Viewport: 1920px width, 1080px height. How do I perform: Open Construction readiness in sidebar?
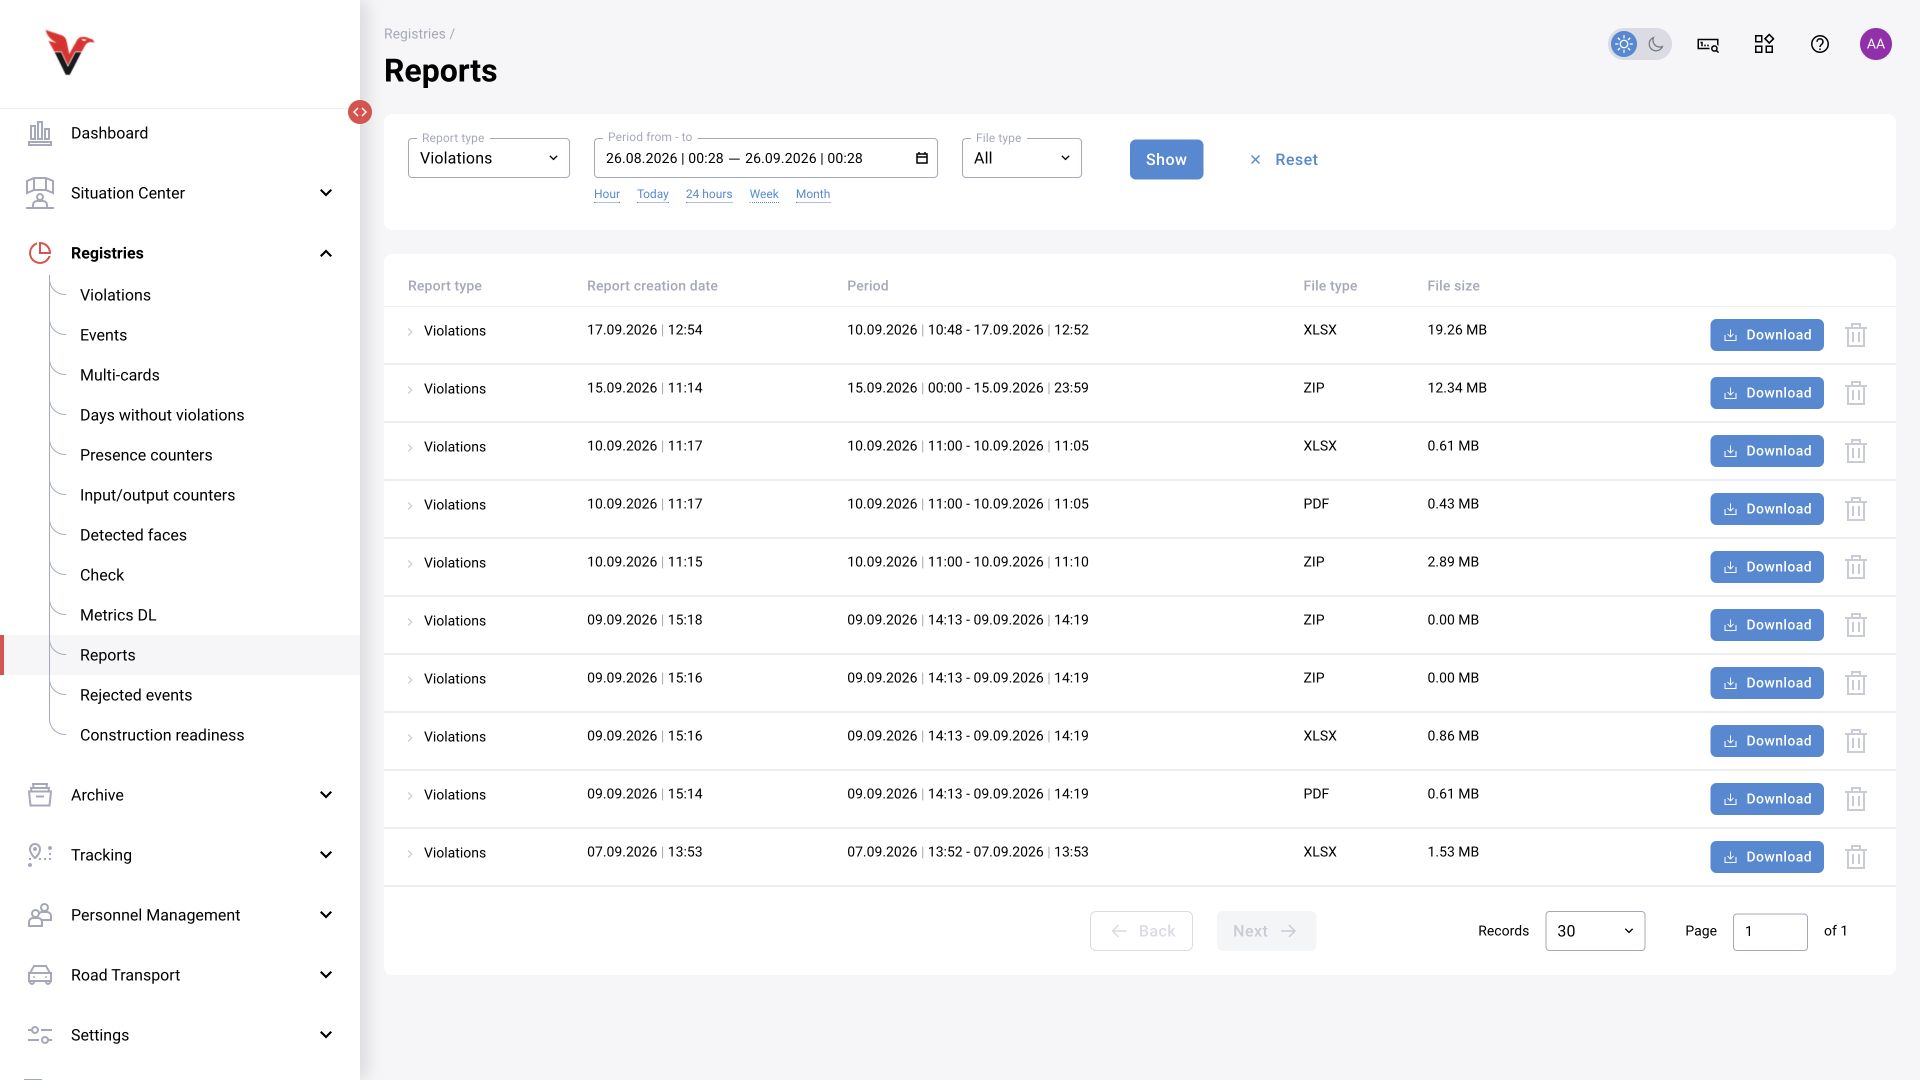162,735
